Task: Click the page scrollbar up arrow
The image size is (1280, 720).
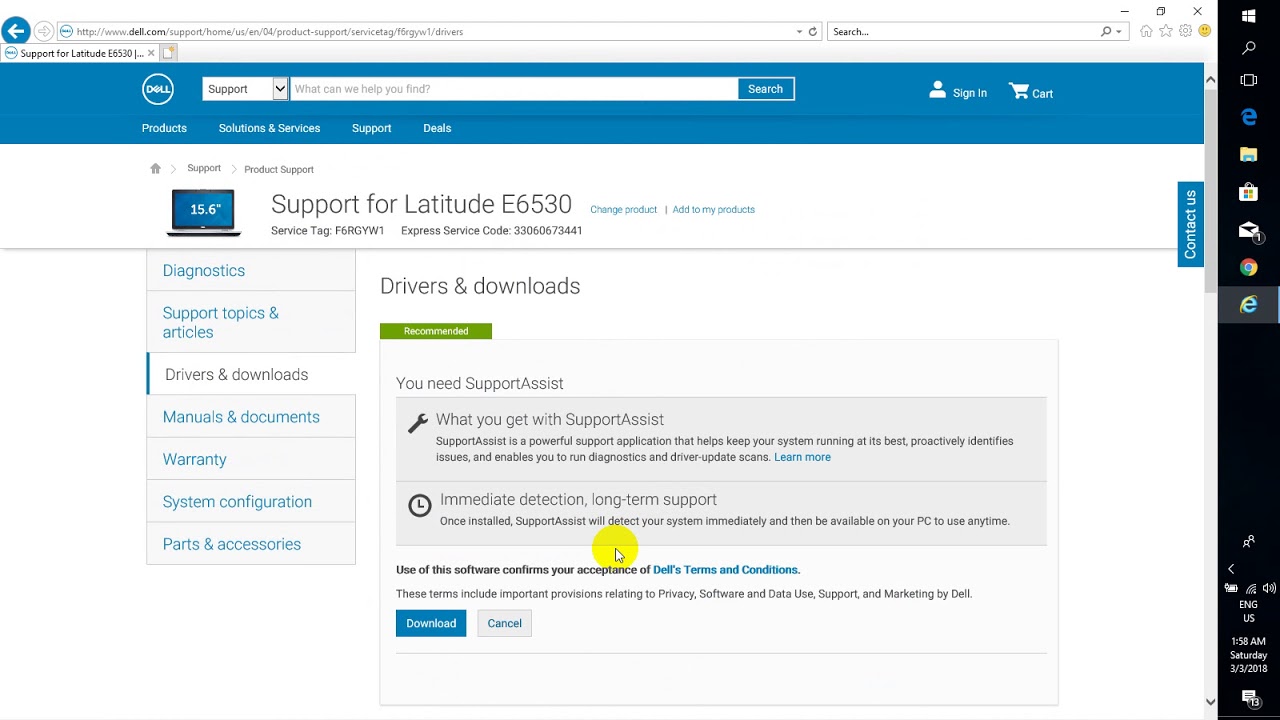Action: (1210, 79)
